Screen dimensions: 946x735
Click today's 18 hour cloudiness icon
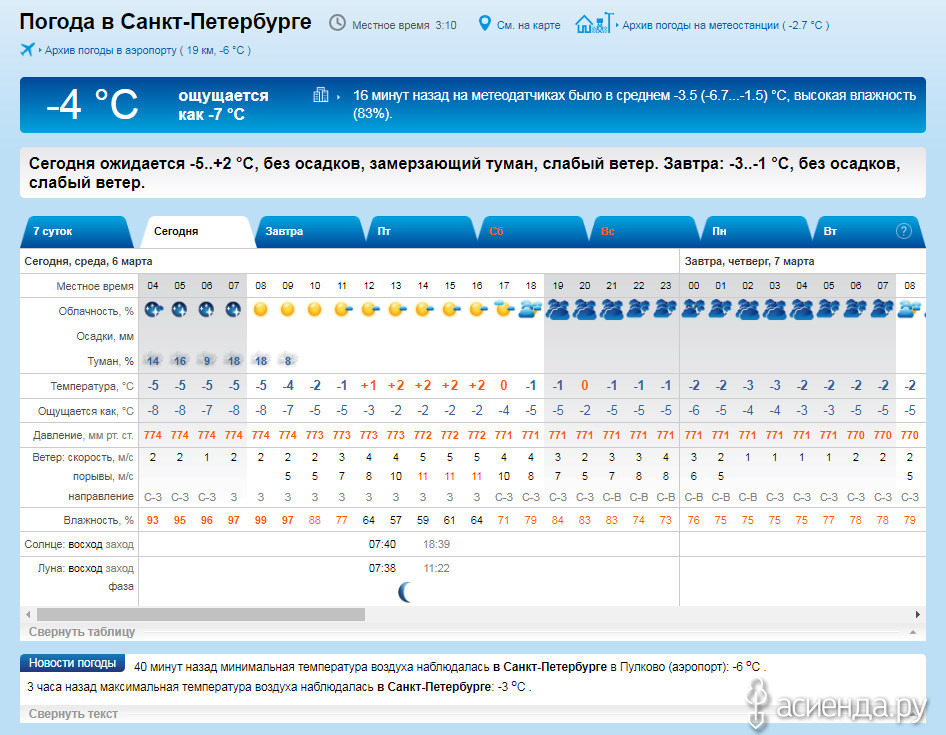click(x=530, y=310)
